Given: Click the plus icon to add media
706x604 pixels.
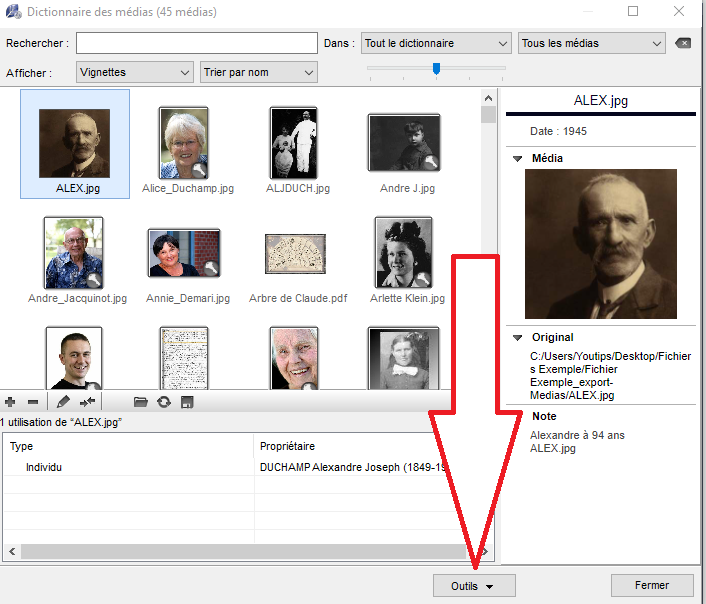Looking at the screenshot, I should pos(11,402).
